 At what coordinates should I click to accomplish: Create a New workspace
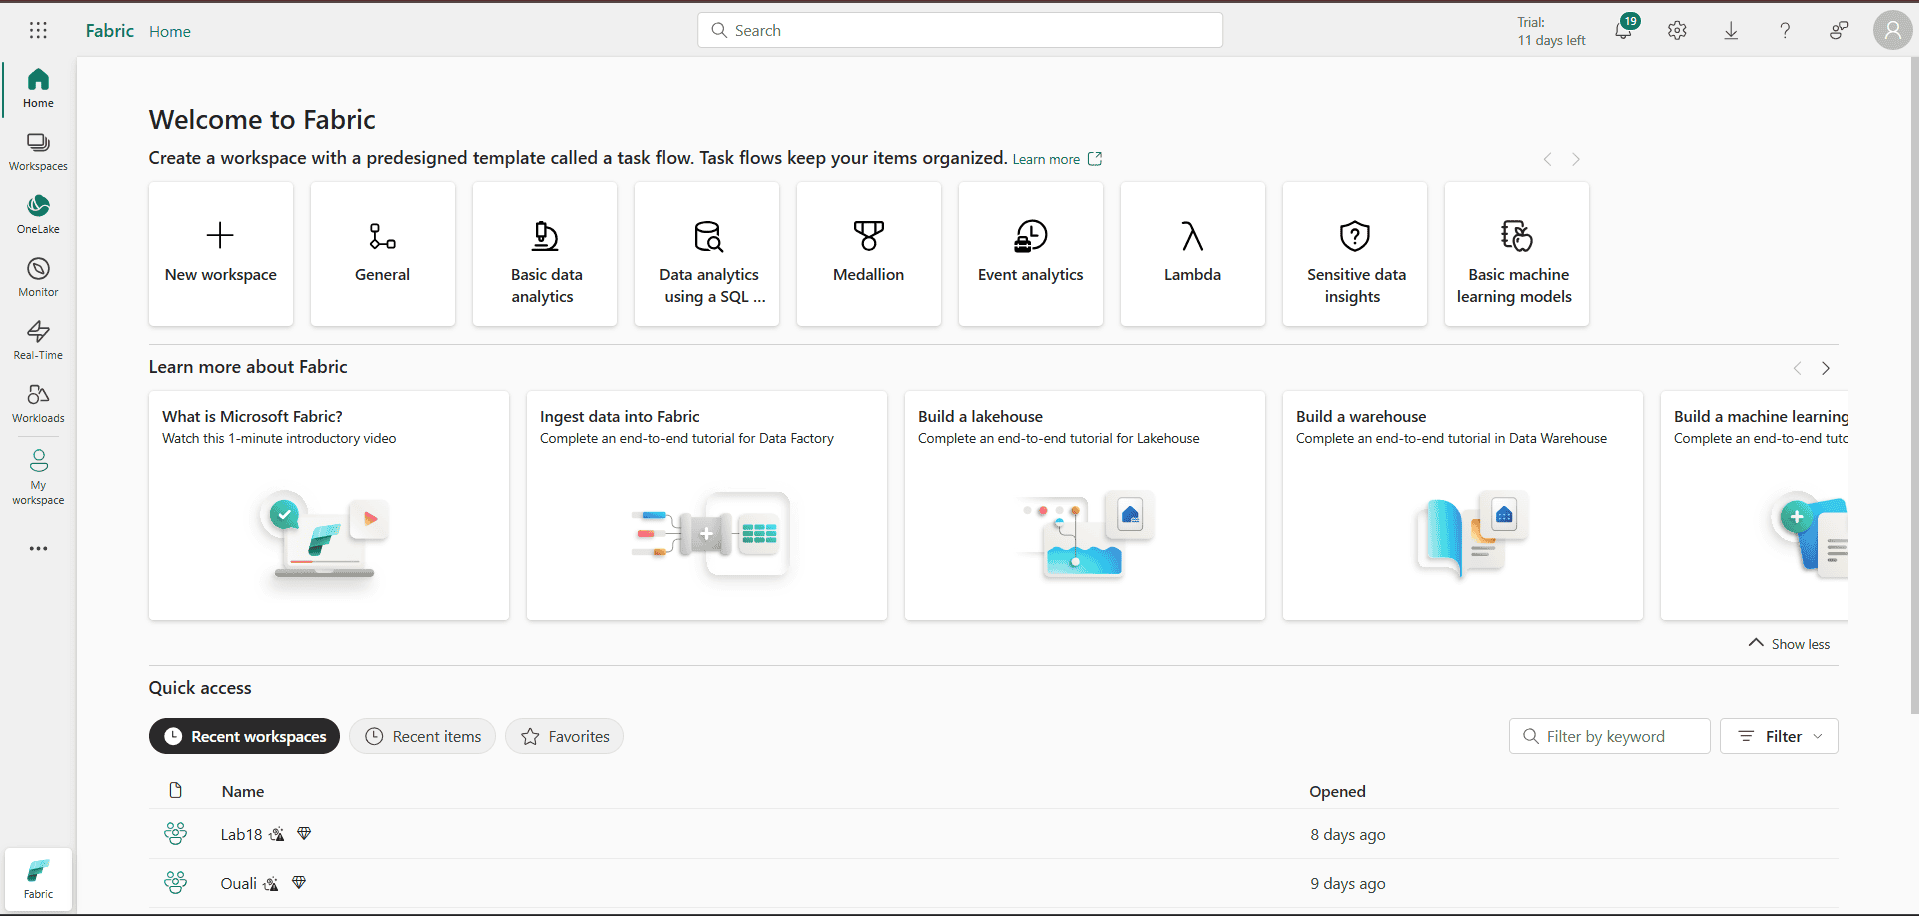[220, 253]
